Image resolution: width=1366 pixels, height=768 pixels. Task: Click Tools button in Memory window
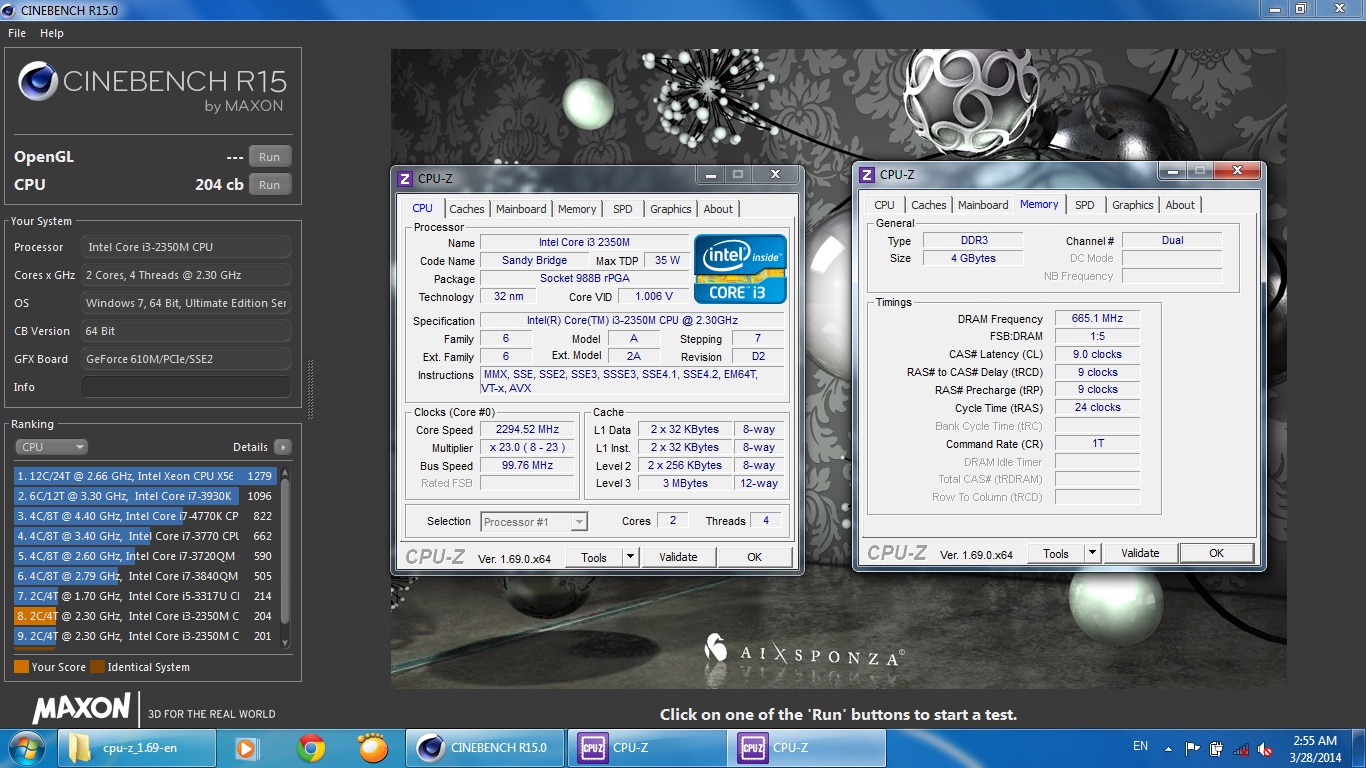(x=1056, y=553)
